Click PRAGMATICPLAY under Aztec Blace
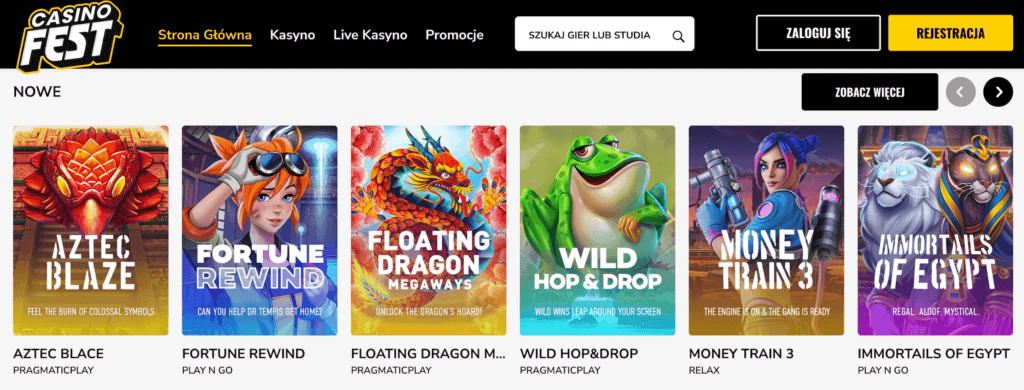Viewport: 1024px width, 390px height. click(54, 370)
